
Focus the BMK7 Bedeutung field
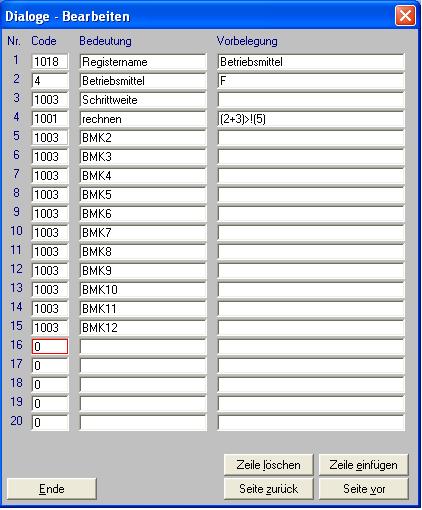pyautogui.click(x=143, y=233)
